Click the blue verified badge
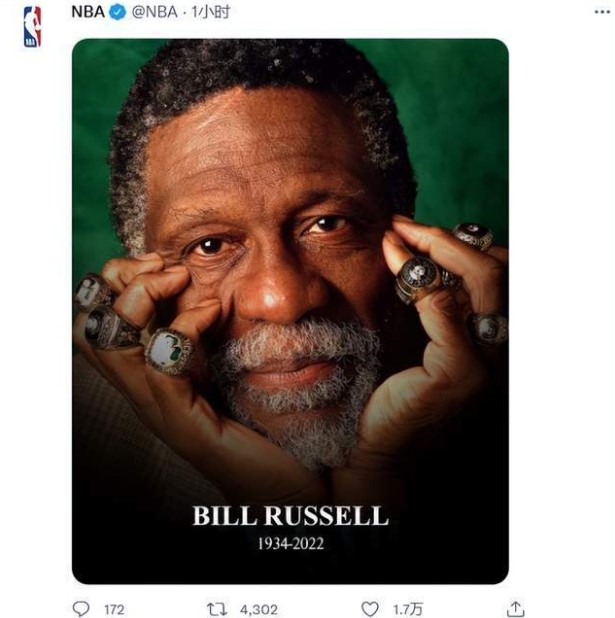 118,12
